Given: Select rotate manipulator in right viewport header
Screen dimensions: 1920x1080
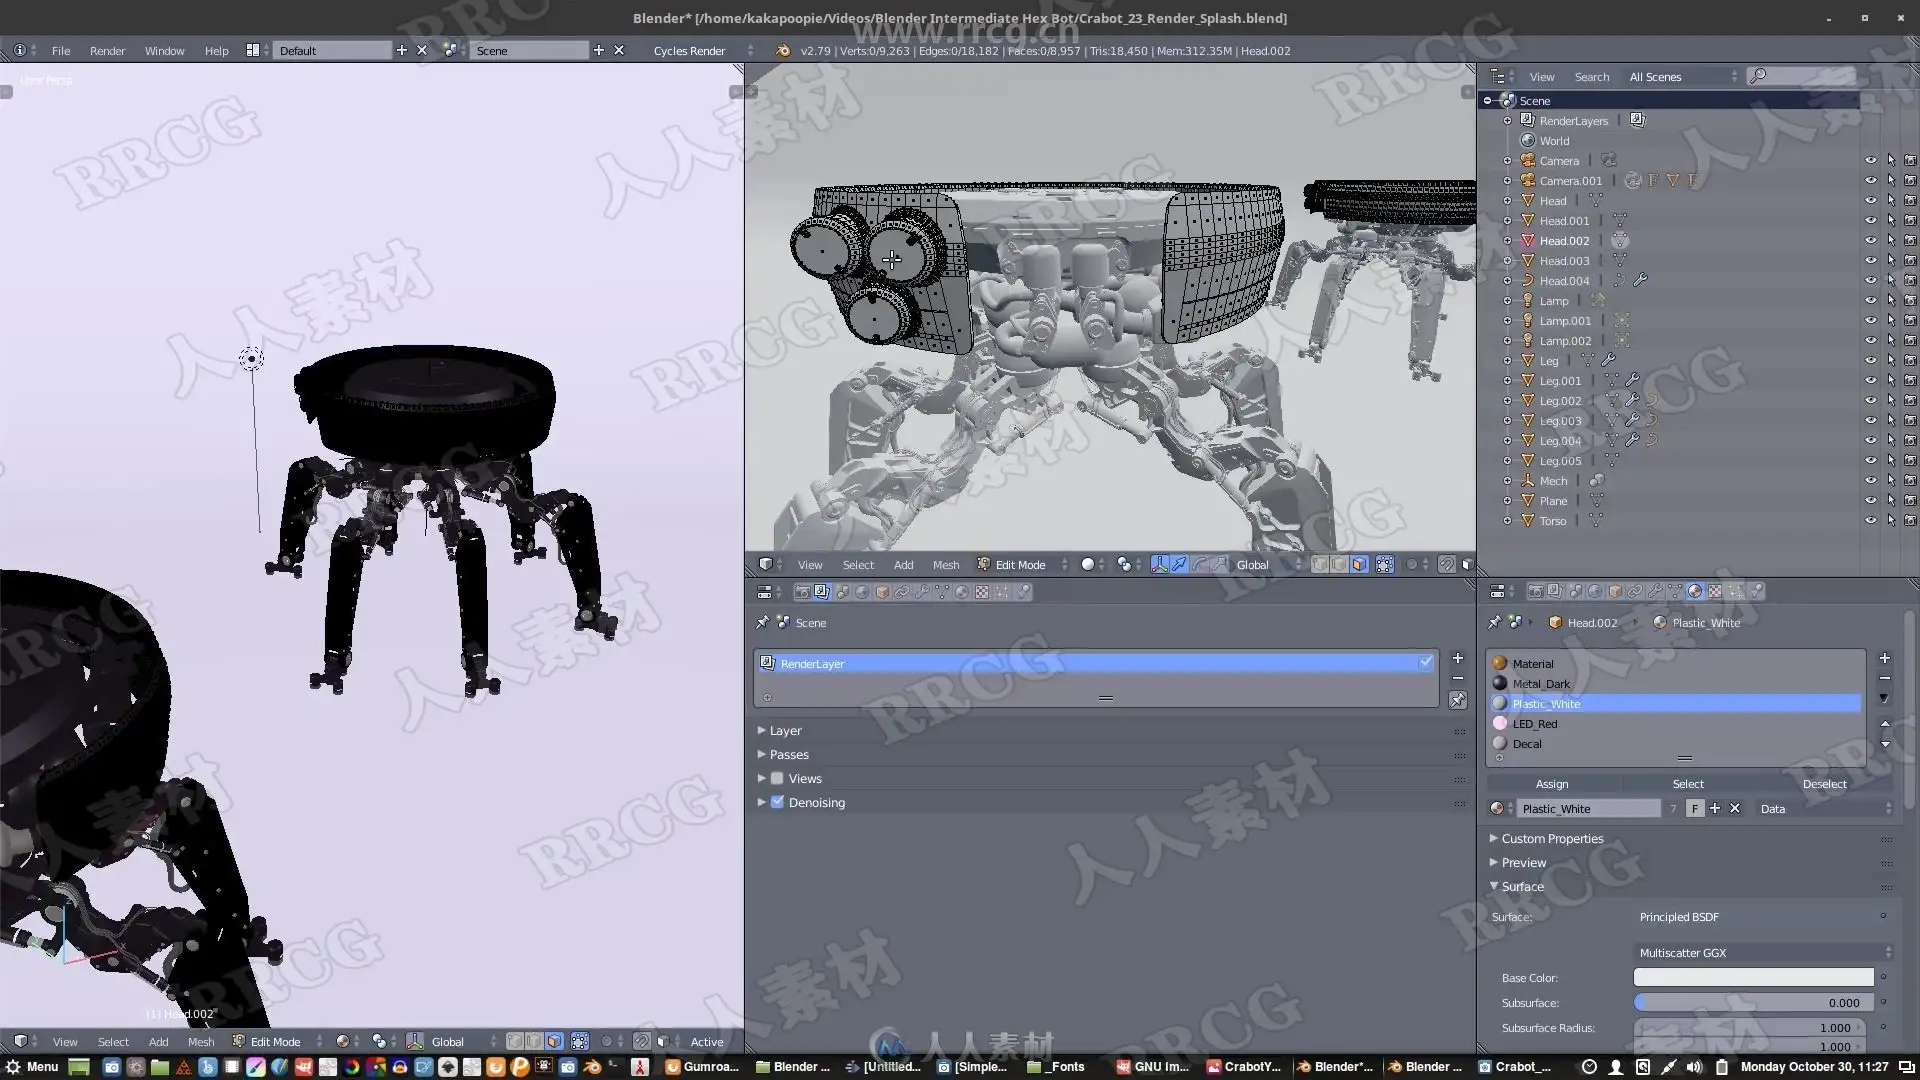Looking at the screenshot, I should point(1199,565).
